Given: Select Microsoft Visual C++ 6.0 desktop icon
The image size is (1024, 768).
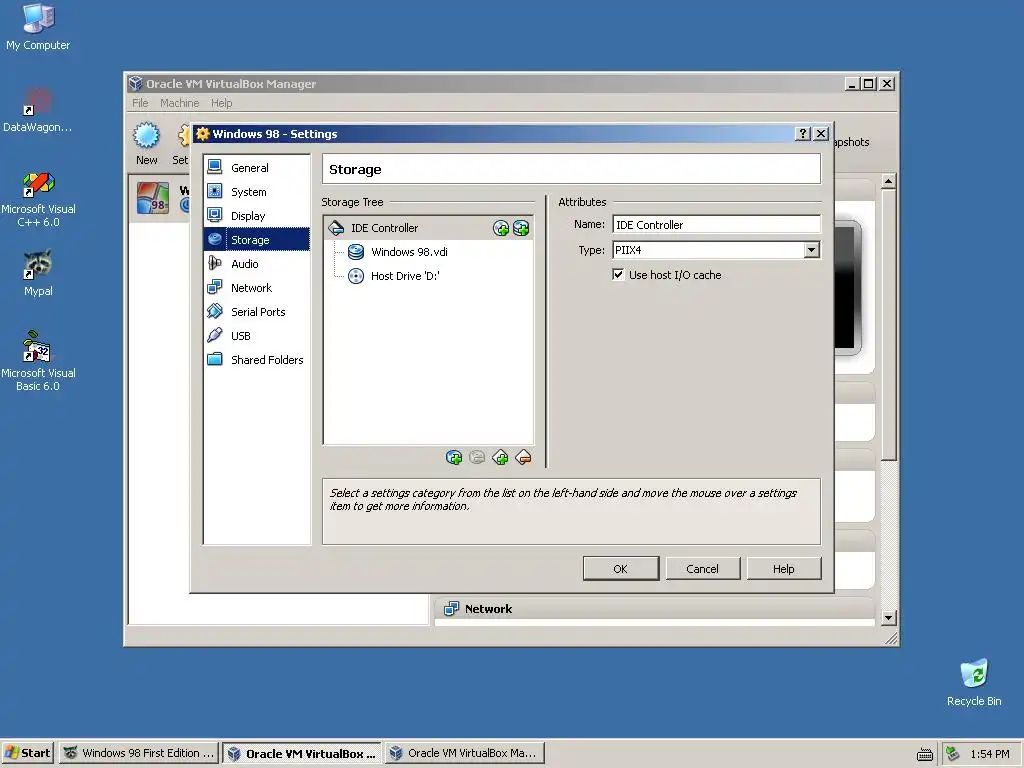Looking at the screenshot, I should (38, 199).
